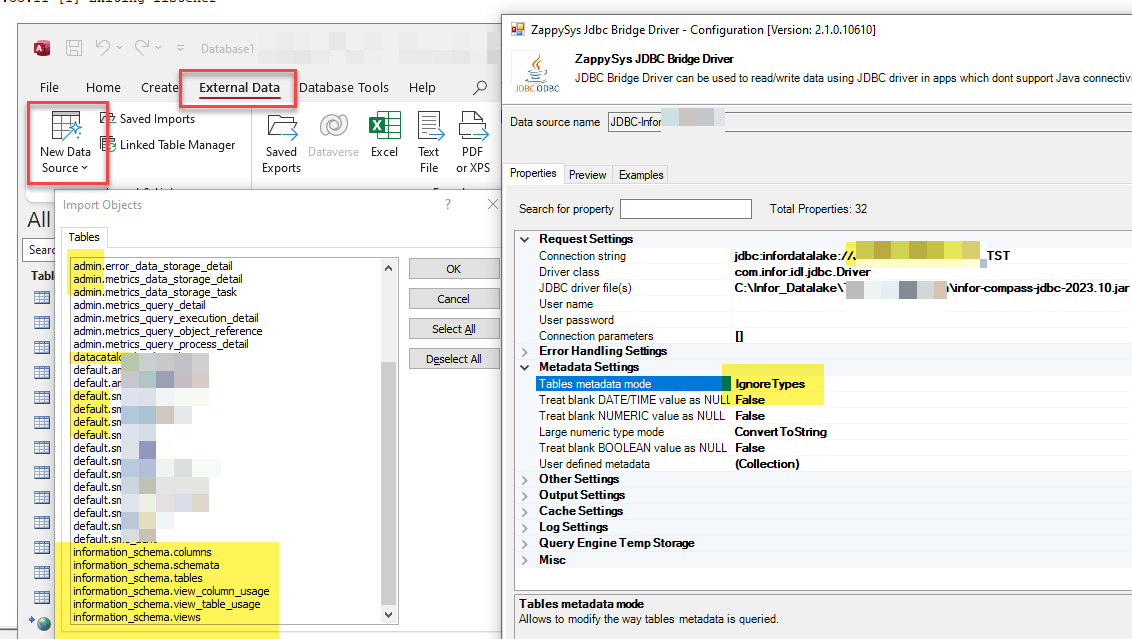Select admin.metrics_query_object_reference table

[167, 331]
